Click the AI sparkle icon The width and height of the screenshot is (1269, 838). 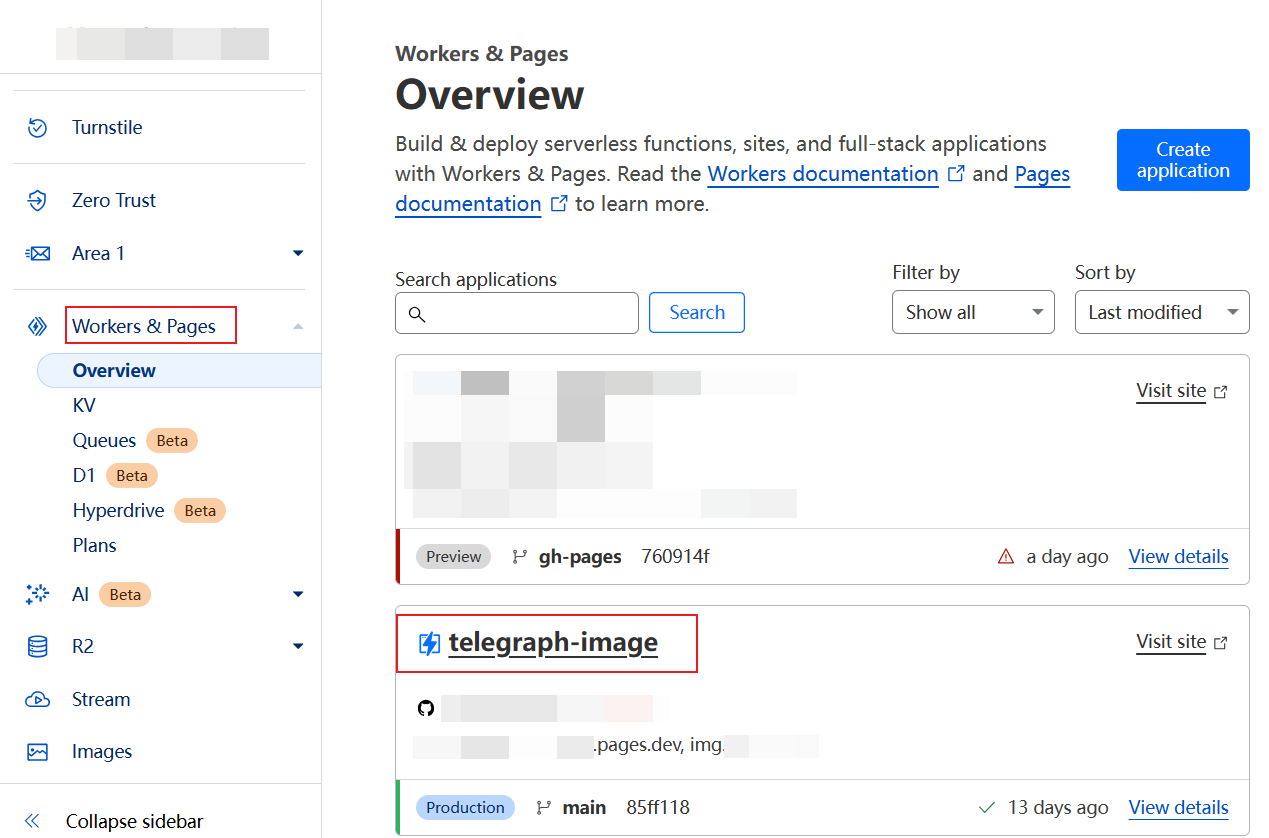[x=37, y=594]
